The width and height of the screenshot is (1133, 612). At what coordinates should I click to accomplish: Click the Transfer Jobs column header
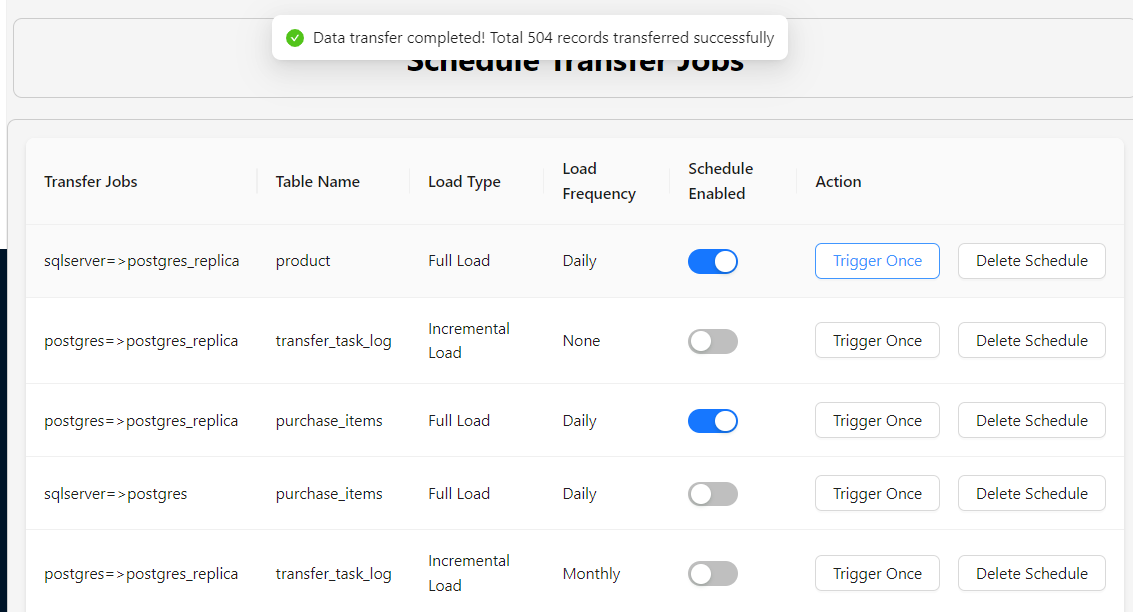[x=91, y=182]
